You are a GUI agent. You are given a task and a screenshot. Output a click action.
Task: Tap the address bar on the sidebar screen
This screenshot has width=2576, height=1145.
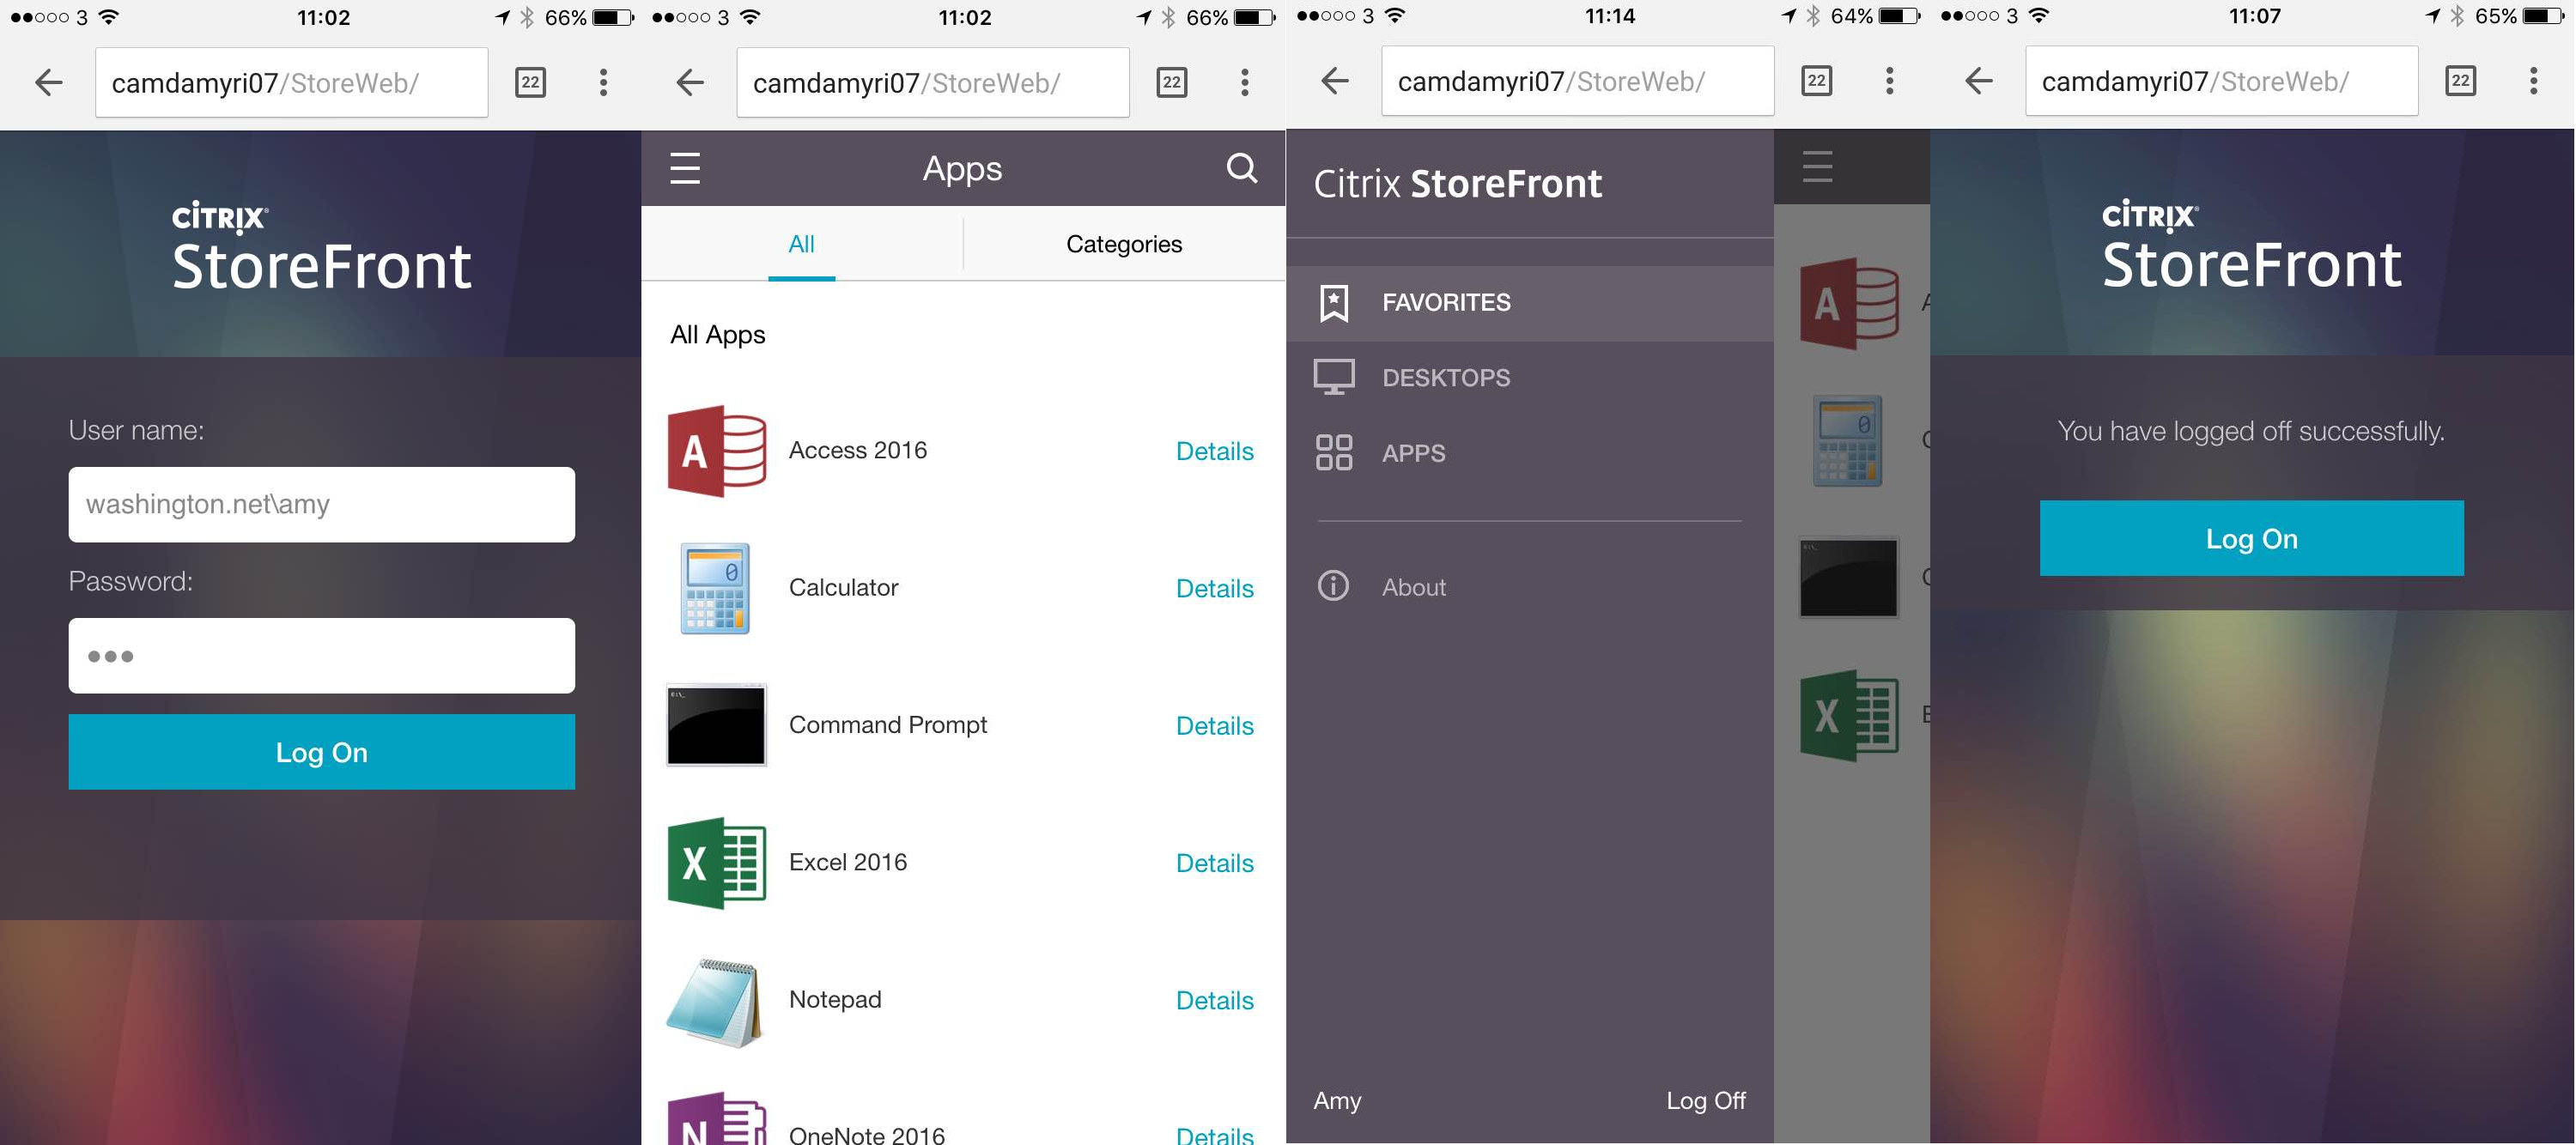coord(1577,80)
